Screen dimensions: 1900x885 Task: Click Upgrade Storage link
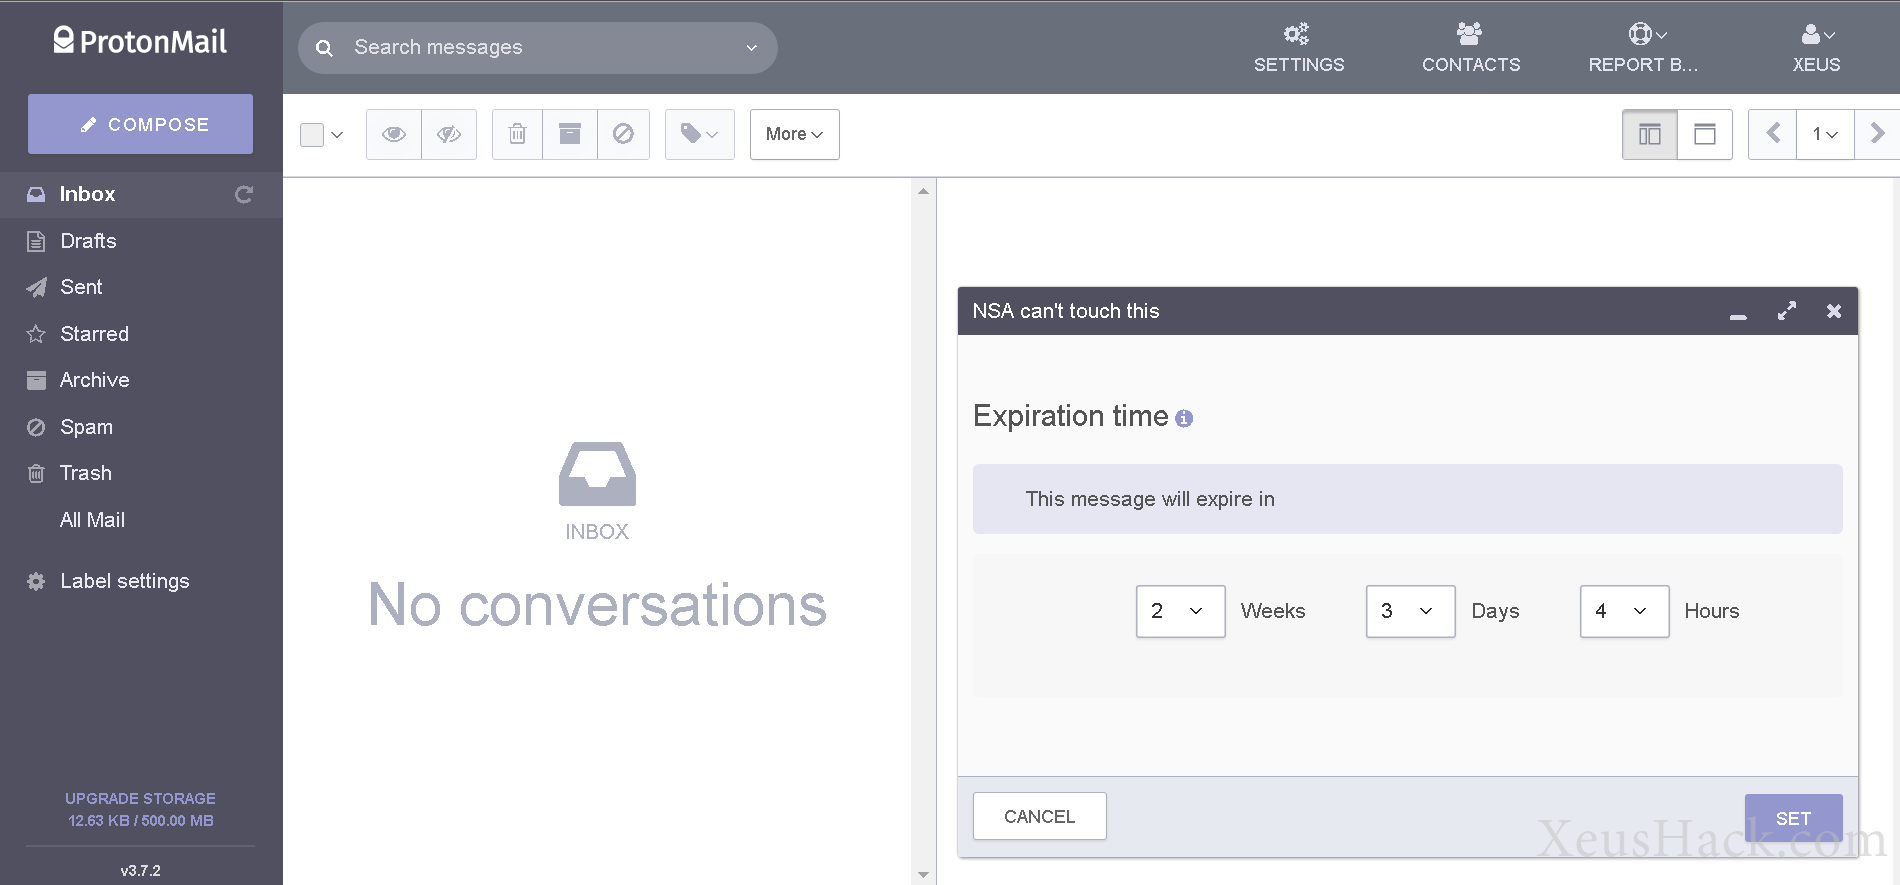click(140, 798)
